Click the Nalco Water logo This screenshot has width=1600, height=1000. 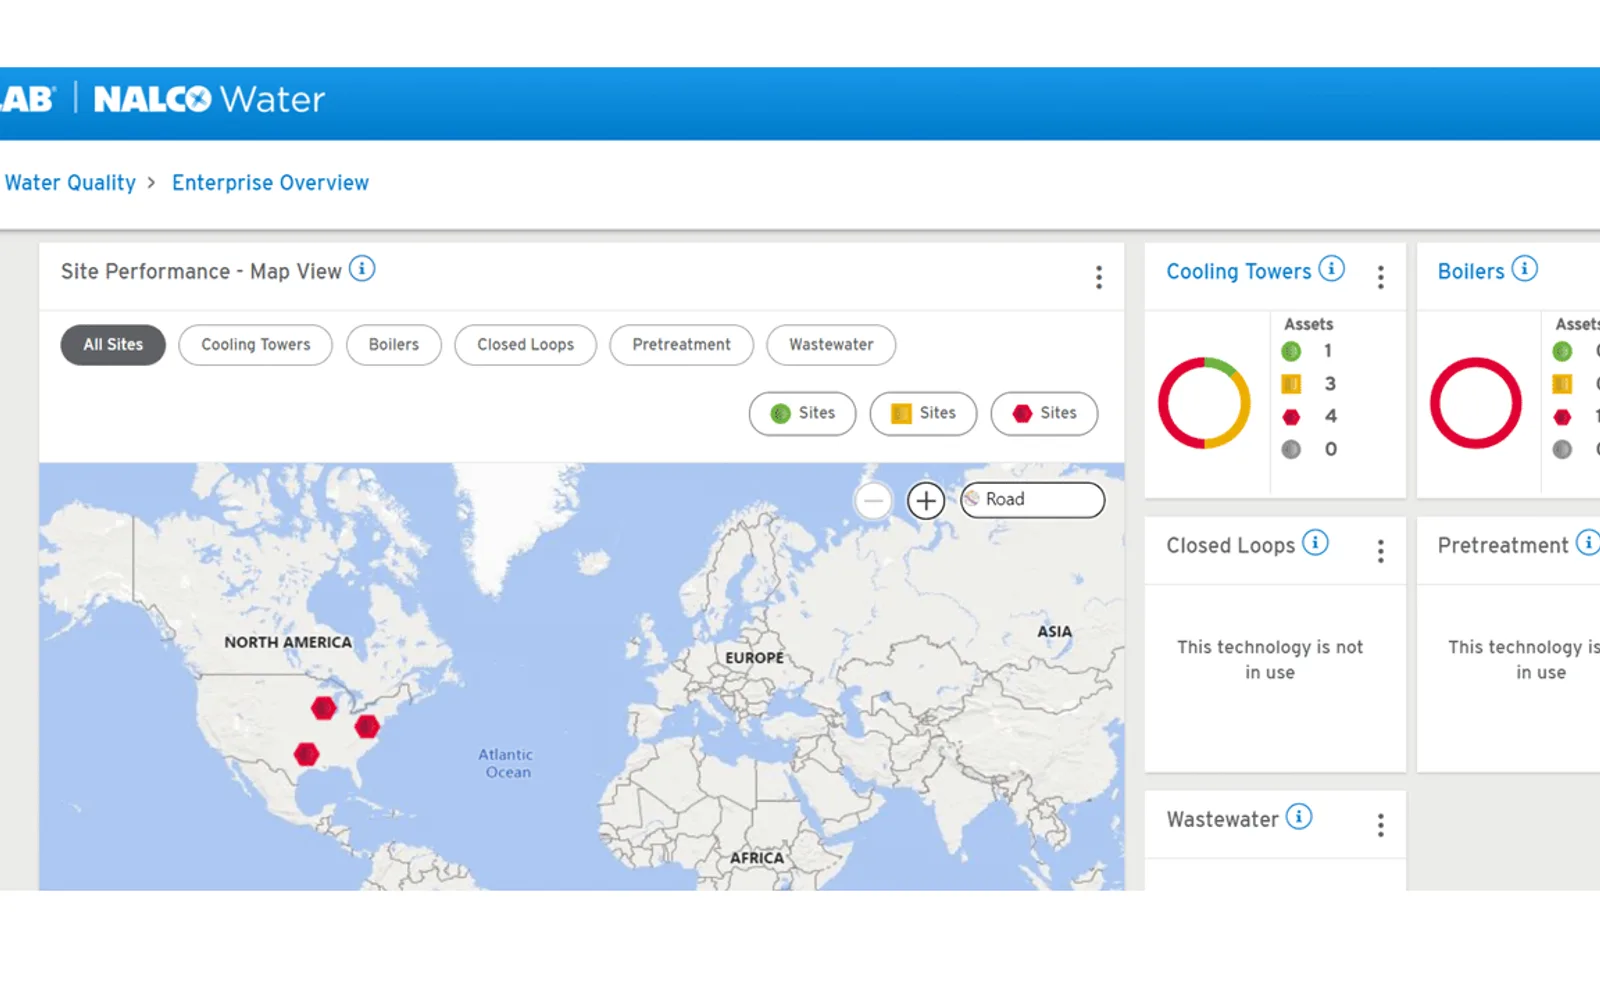[209, 99]
